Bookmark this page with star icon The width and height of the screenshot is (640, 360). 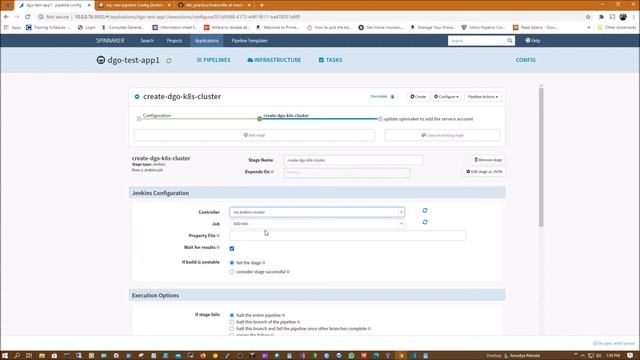click(x=588, y=17)
